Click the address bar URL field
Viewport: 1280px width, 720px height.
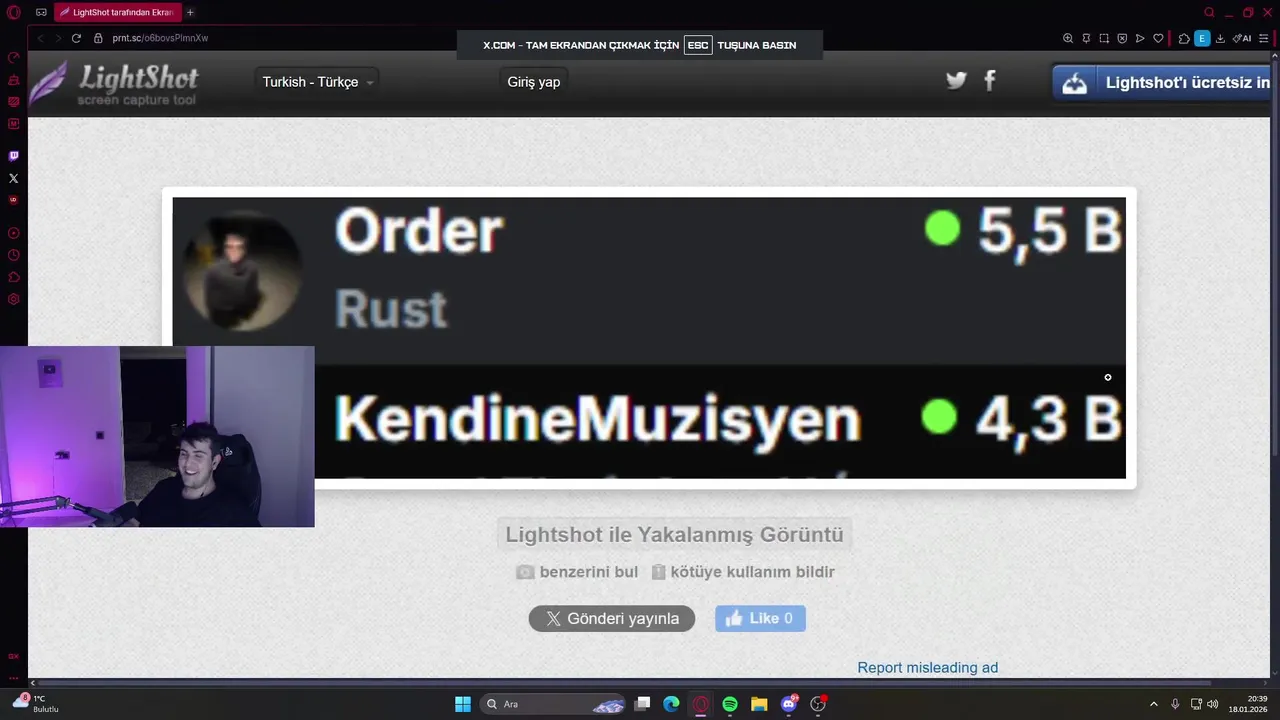(160, 38)
